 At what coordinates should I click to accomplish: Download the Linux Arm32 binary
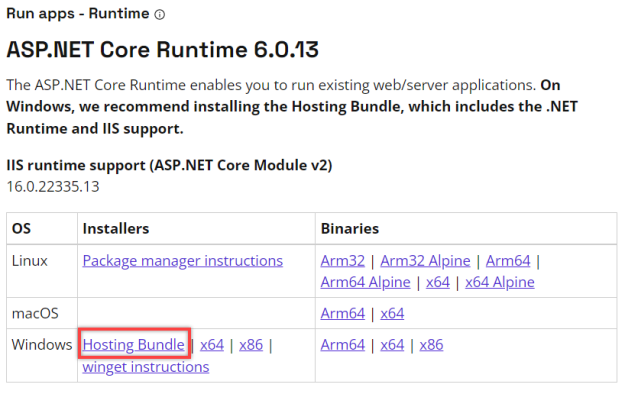pos(342,261)
